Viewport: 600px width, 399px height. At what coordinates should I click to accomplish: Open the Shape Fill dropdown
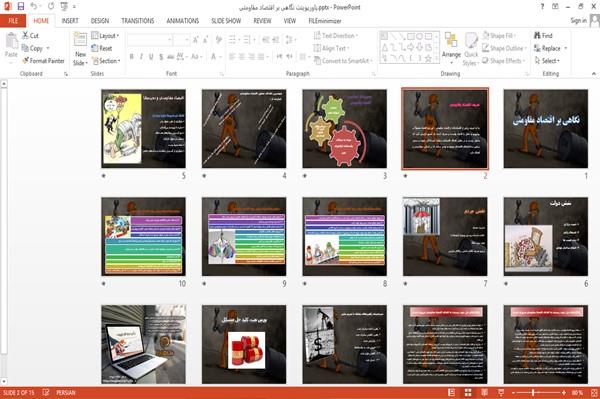tap(499, 36)
